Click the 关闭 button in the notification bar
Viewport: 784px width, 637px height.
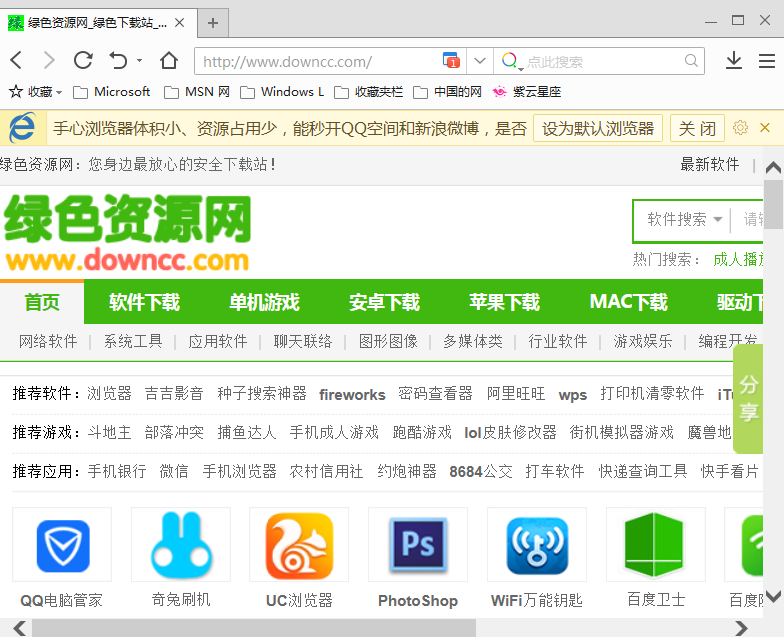pyautogui.click(x=697, y=128)
